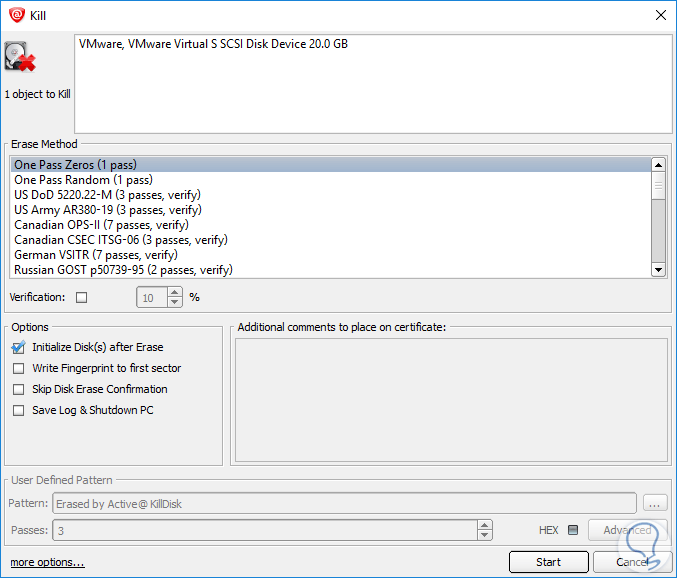
Task: Click the Passes number field
Action: (x=265, y=530)
